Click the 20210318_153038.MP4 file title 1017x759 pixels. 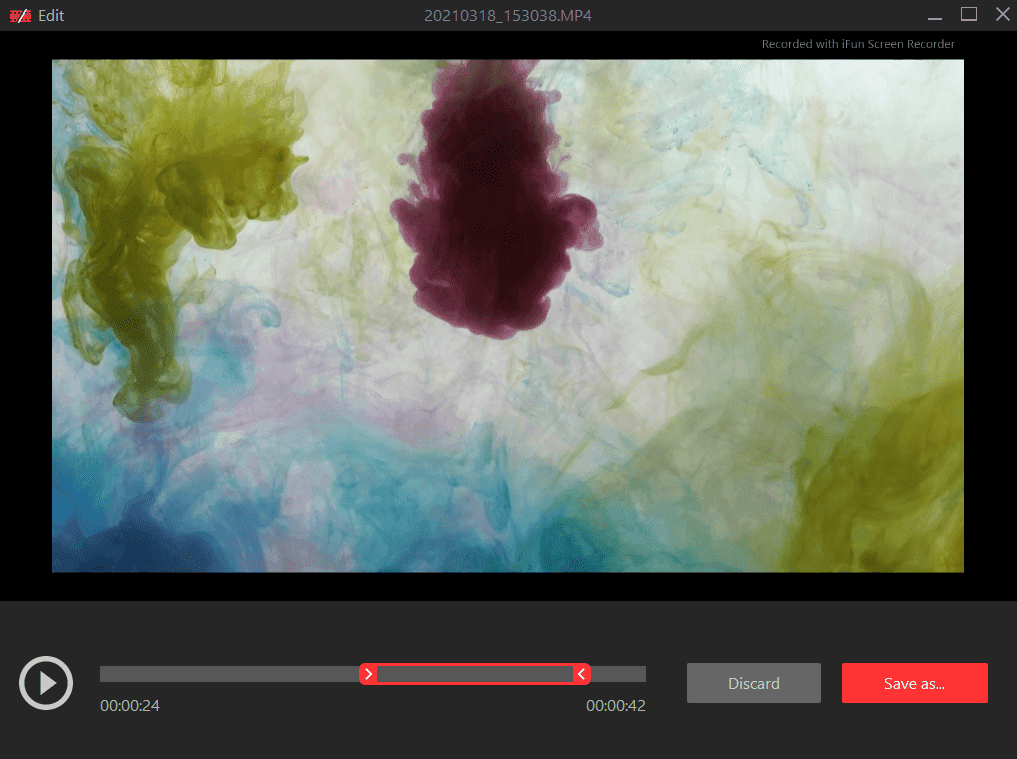[509, 16]
